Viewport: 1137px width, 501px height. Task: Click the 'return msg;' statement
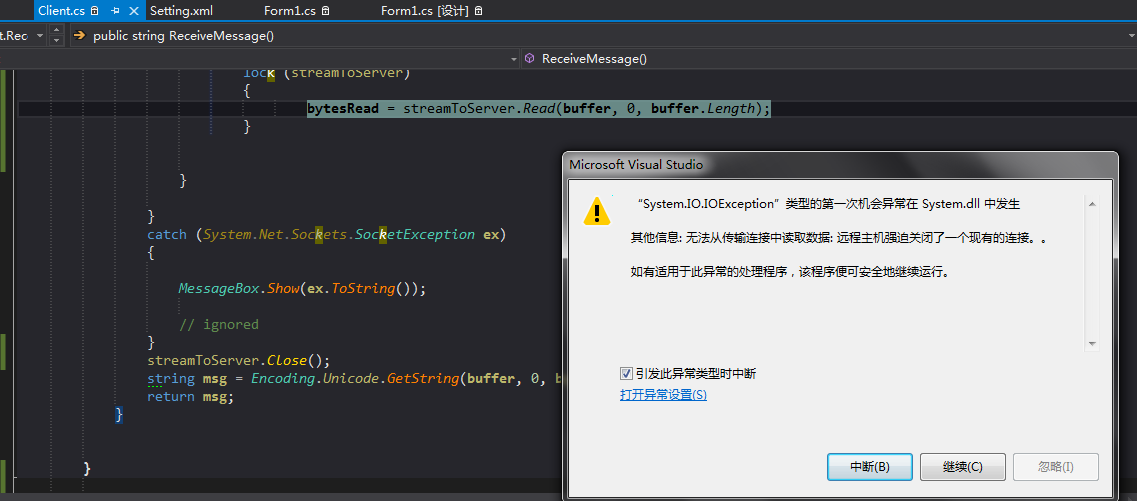coord(191,397)
